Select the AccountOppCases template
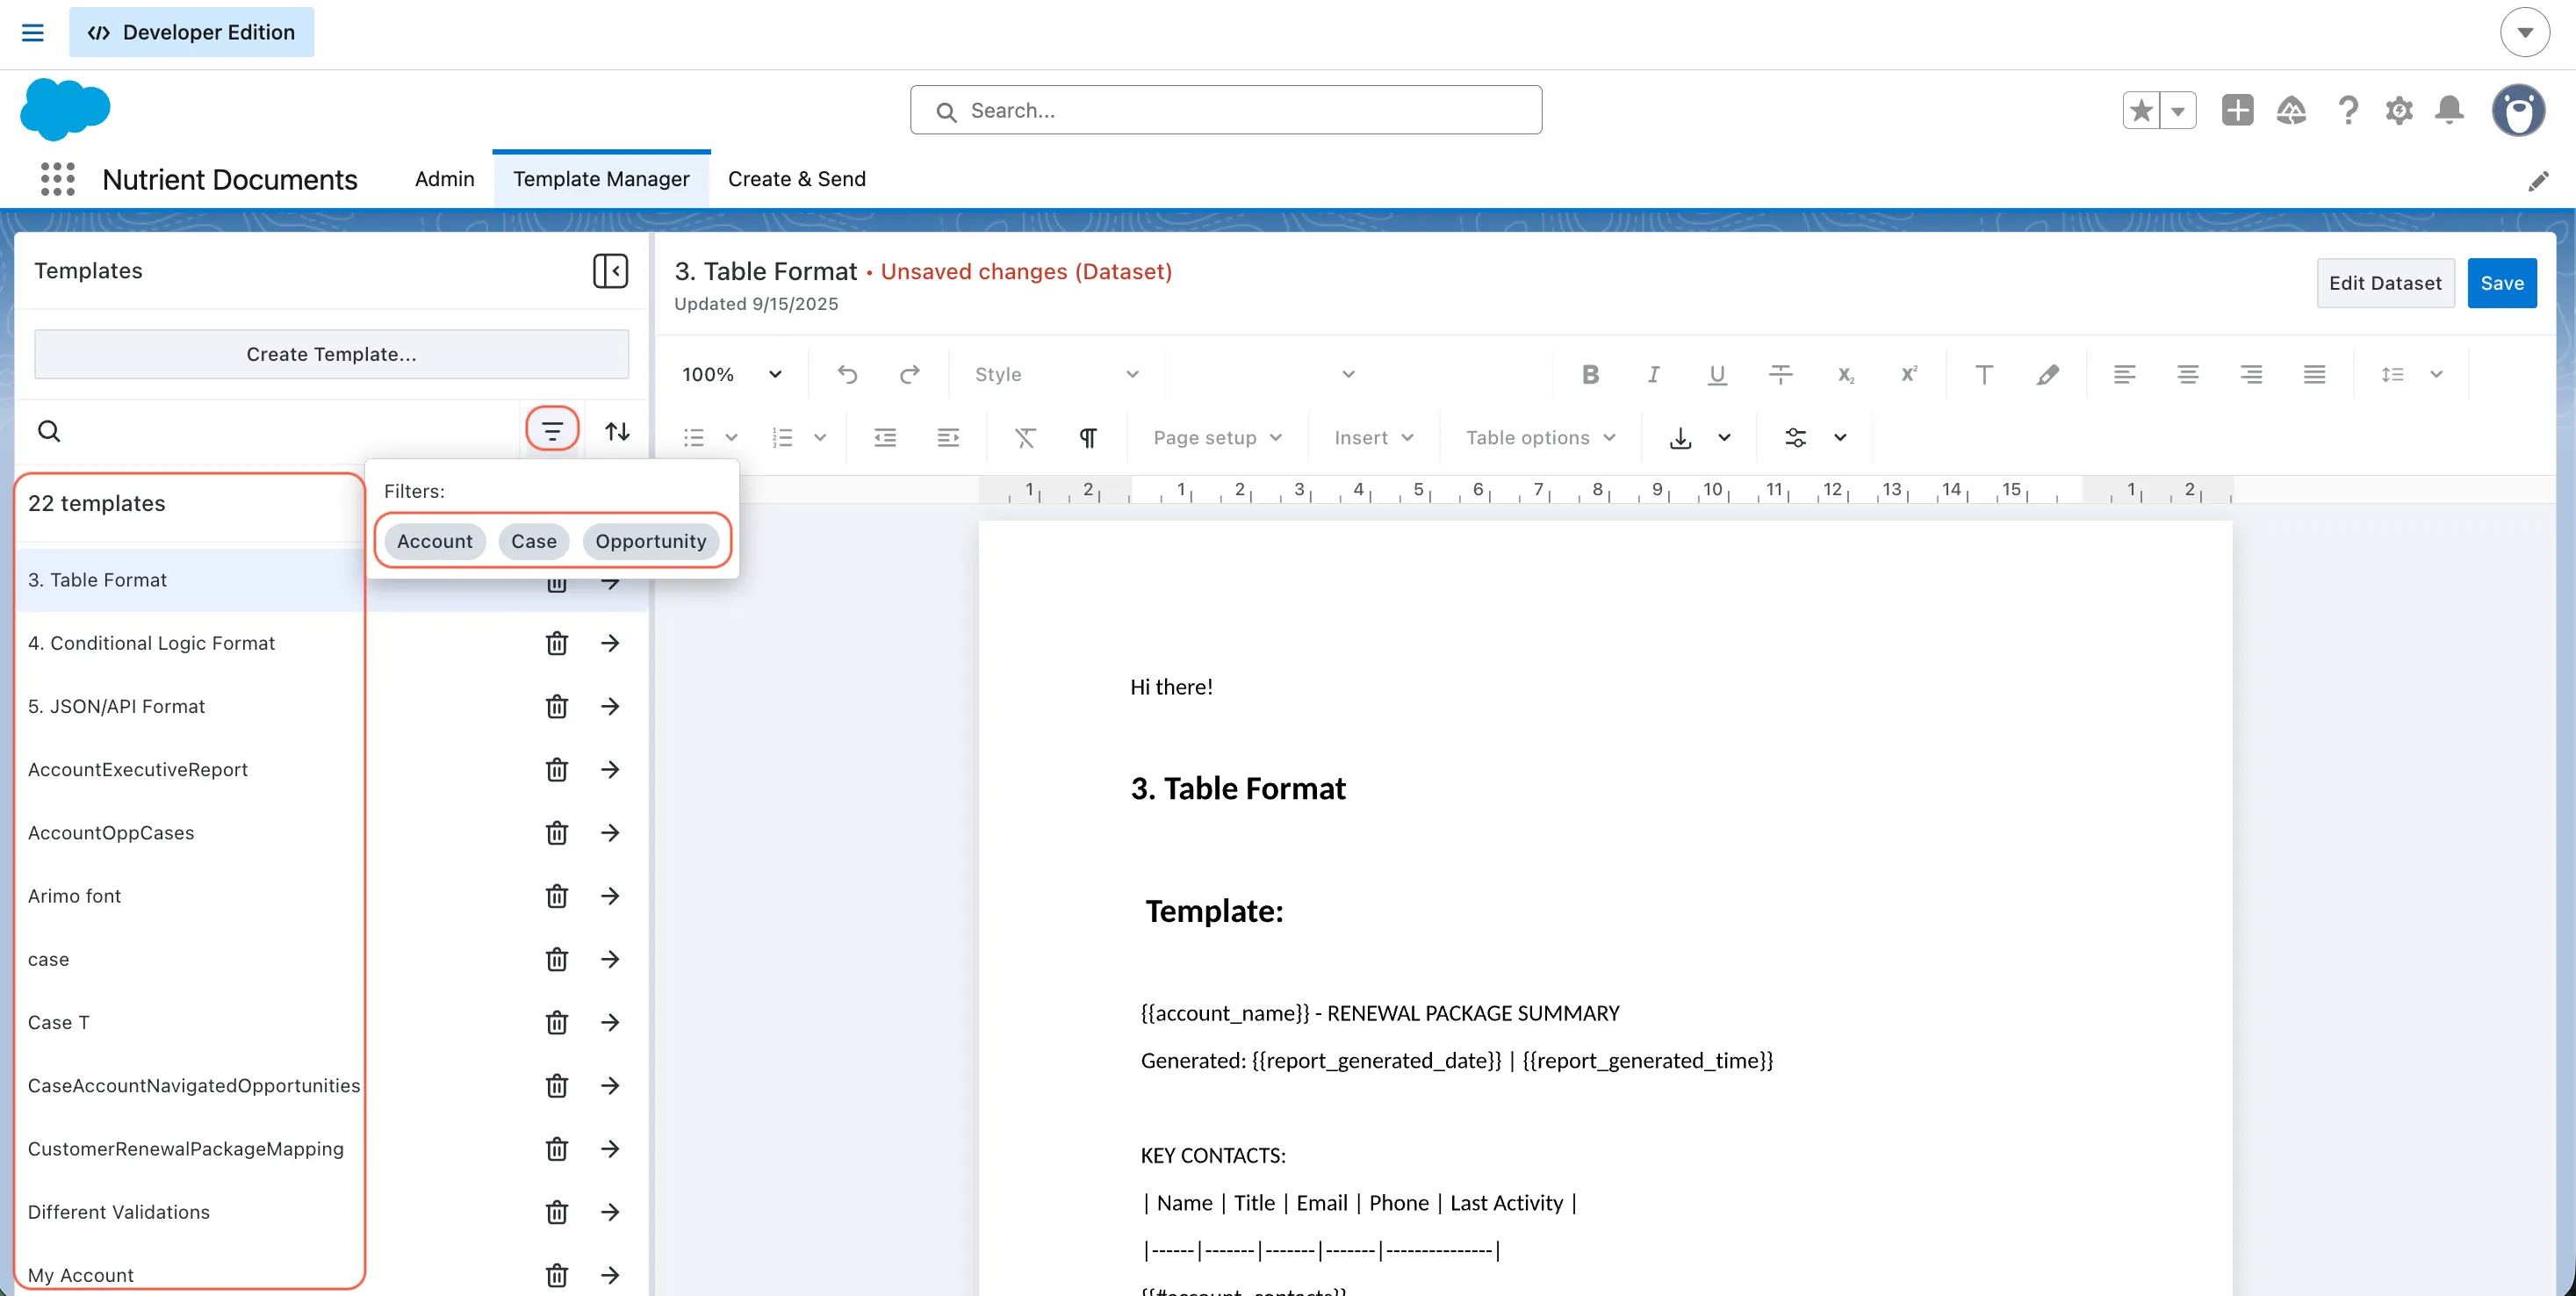The width and height of the screenshot is (2576, 1296). [111, 832]
